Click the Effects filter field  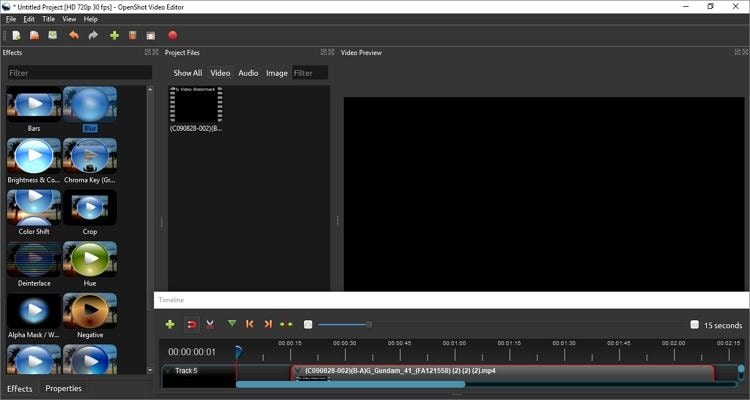pos(79,73)
